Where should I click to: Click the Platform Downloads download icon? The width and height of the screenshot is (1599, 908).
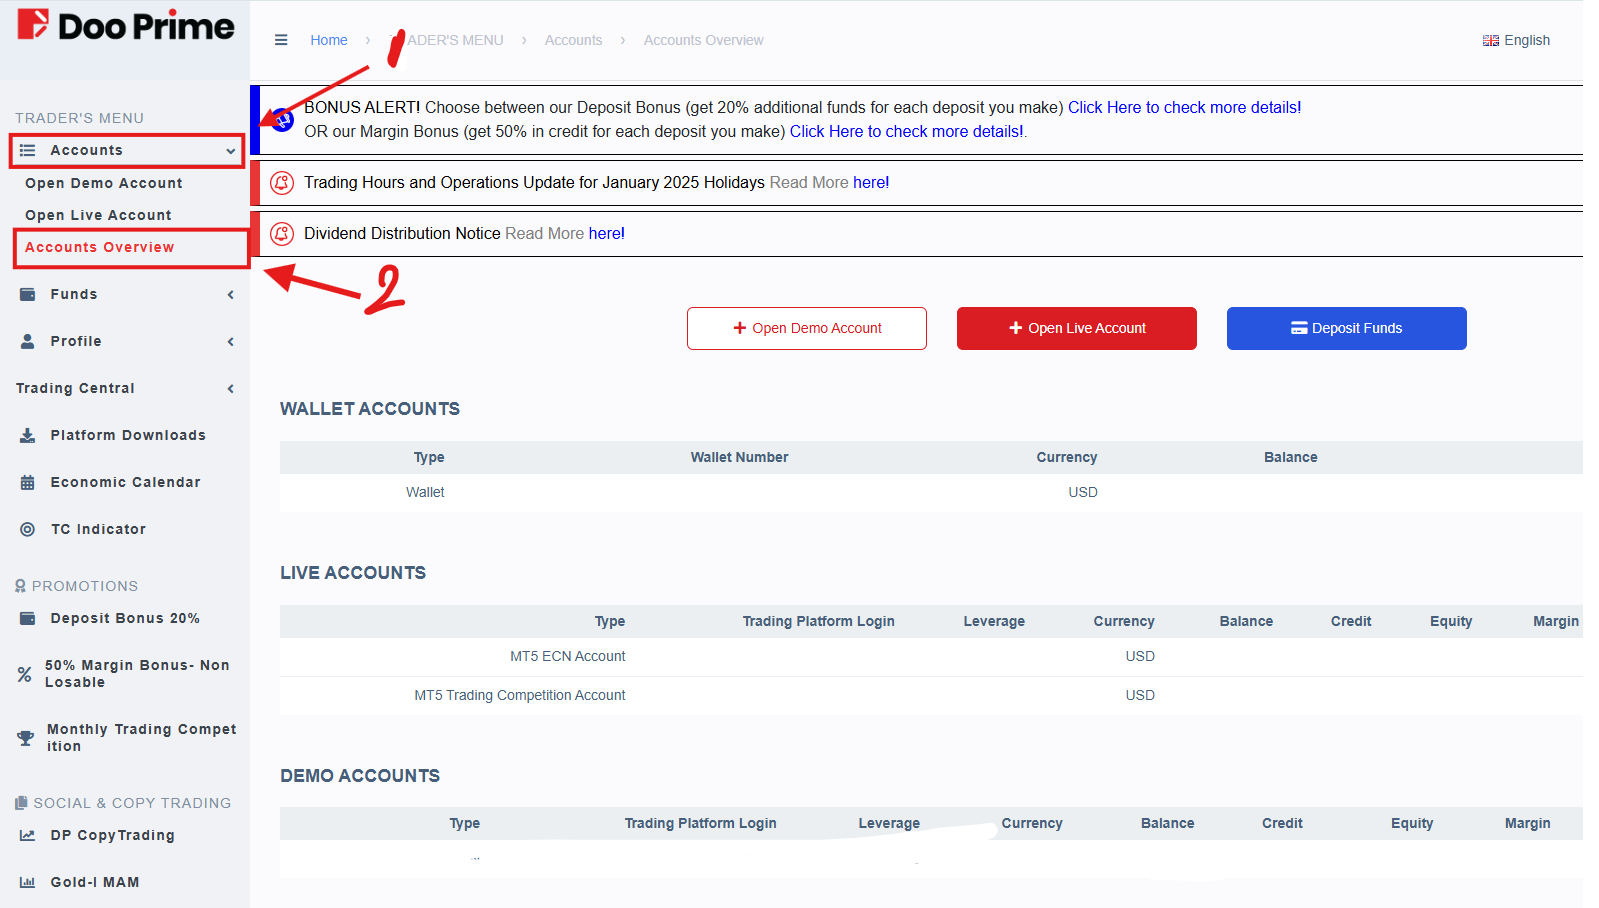pyautogui.click(x=28, y=435)
